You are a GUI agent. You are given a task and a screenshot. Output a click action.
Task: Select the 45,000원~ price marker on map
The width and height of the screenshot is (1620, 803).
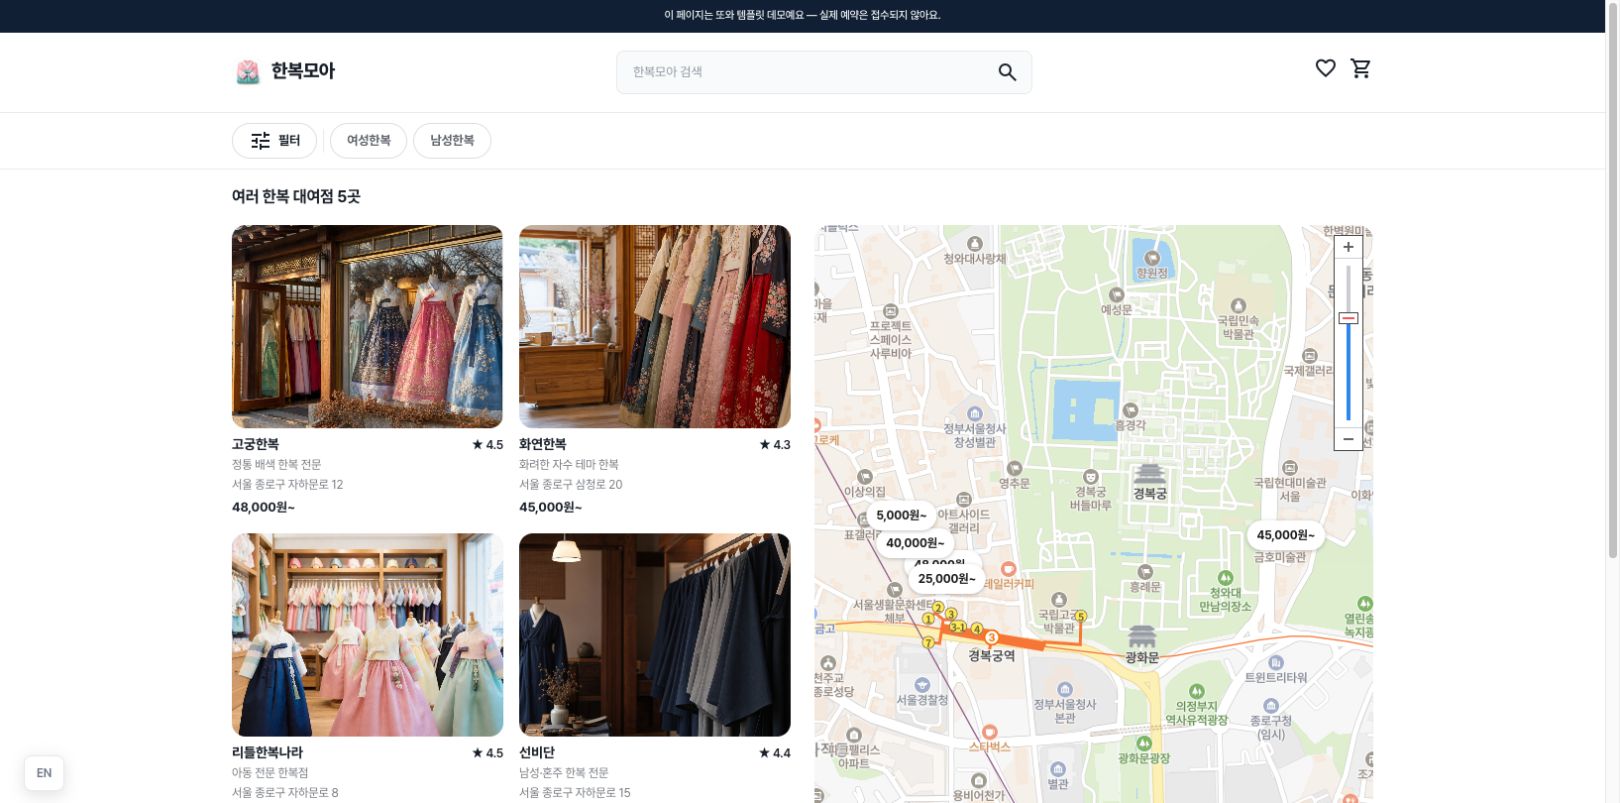pos(1285,535)
